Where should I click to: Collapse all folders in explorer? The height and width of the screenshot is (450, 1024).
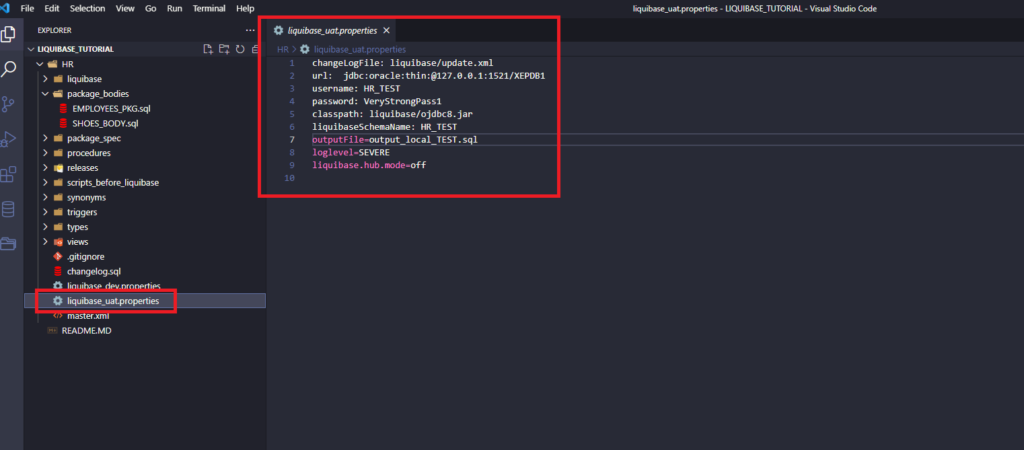coord(255,49)
